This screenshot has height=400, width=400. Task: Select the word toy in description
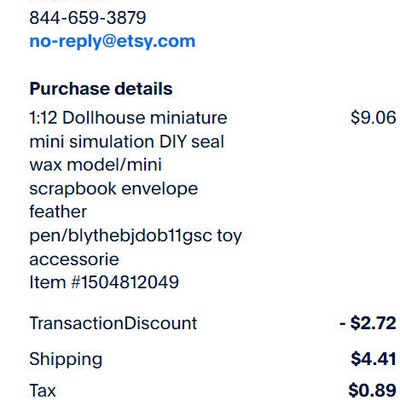[229, 237]
